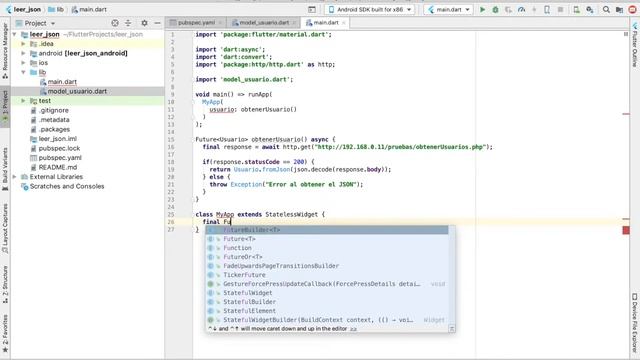
Task: Open Build Variants side tool window
Action: 5,169
